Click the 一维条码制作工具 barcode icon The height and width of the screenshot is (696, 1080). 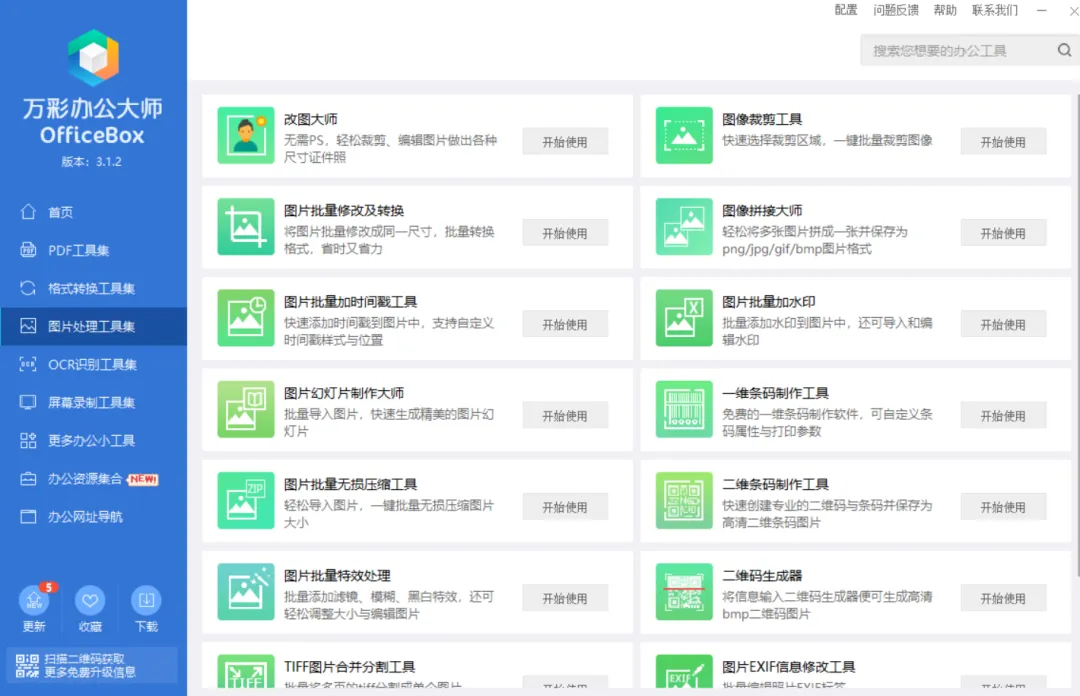684,409
